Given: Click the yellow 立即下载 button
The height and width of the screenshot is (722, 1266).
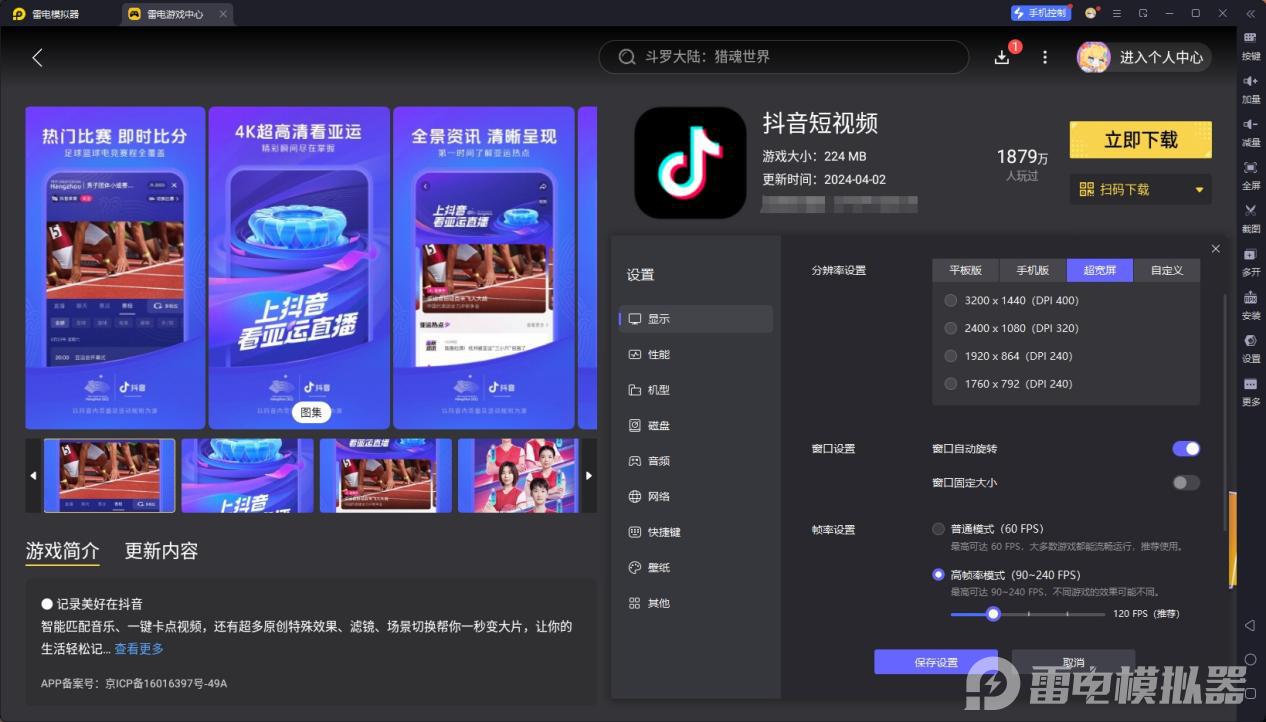Looking at the screenshot, I should coord(1141,140).
